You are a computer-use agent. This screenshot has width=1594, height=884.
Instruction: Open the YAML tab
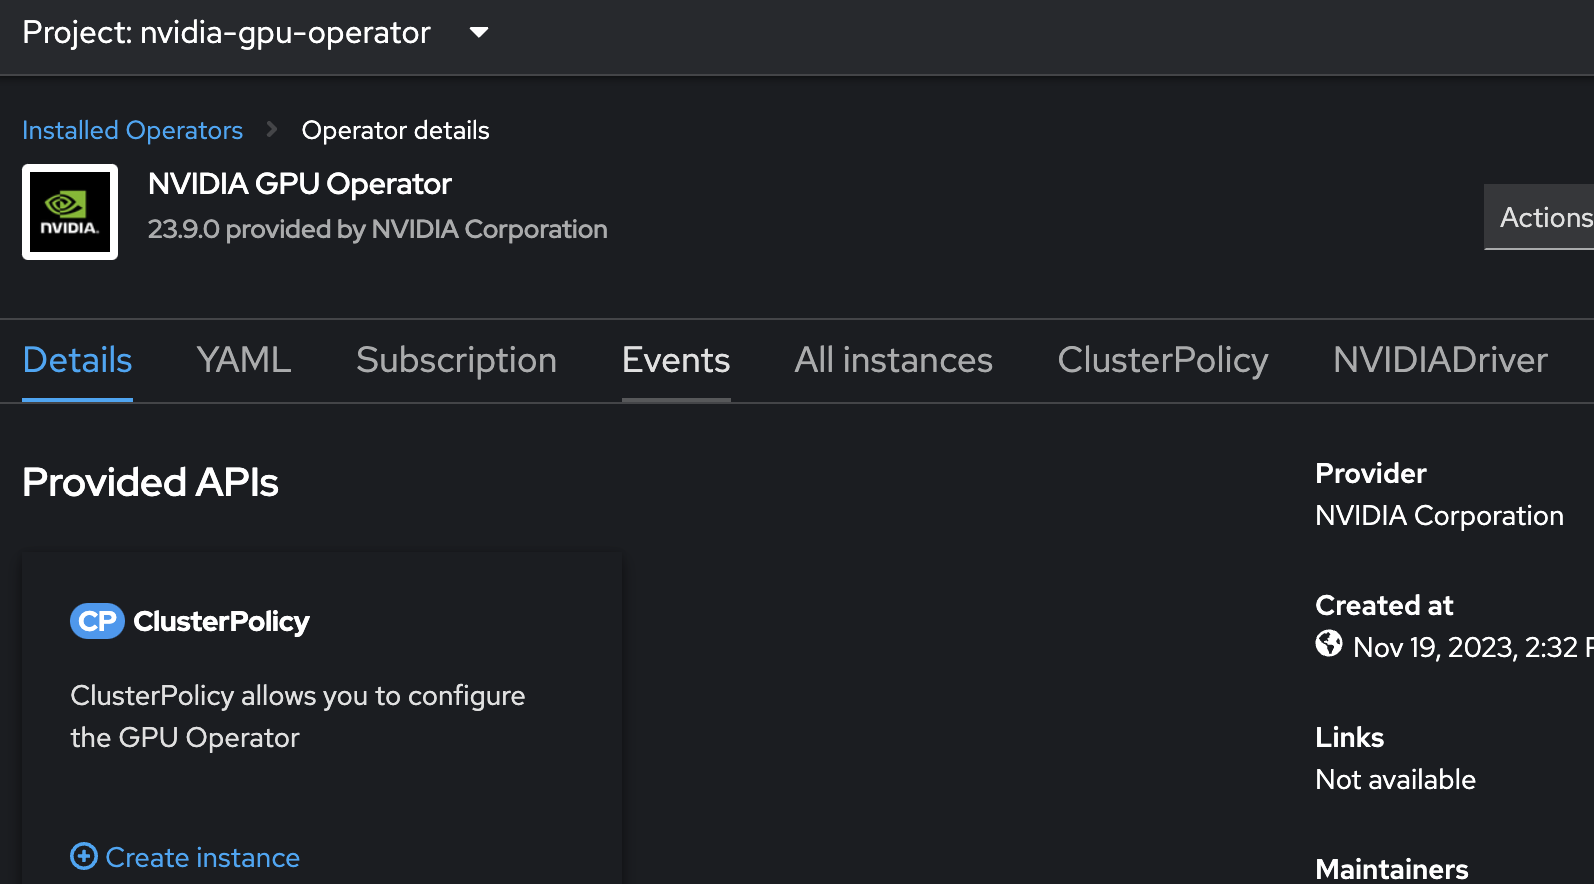tap(244, 360)
